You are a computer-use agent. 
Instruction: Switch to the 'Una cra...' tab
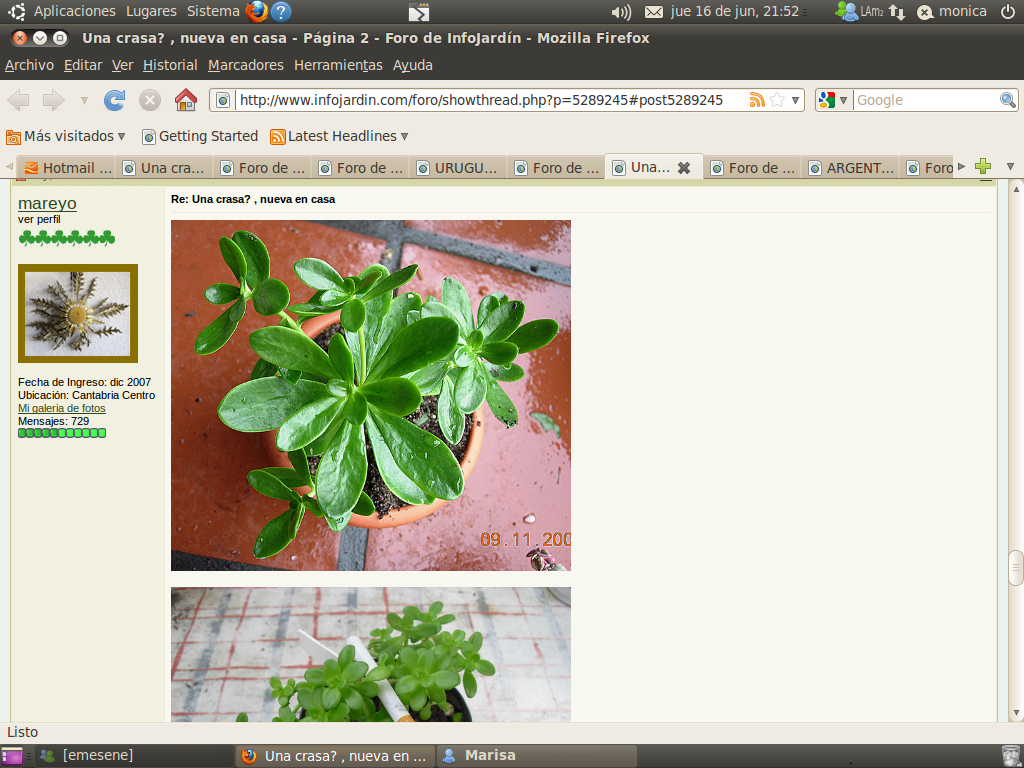tap(165, 168)
